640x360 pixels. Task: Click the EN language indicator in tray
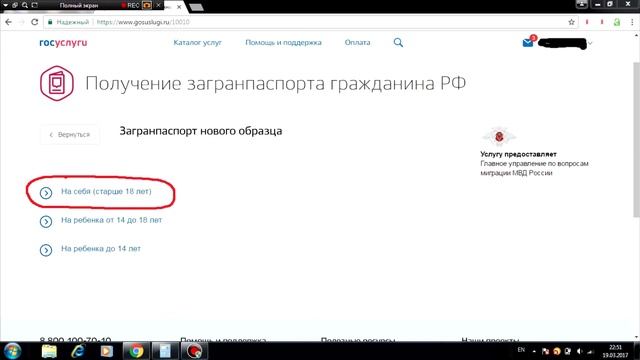(x=521, y=350)
